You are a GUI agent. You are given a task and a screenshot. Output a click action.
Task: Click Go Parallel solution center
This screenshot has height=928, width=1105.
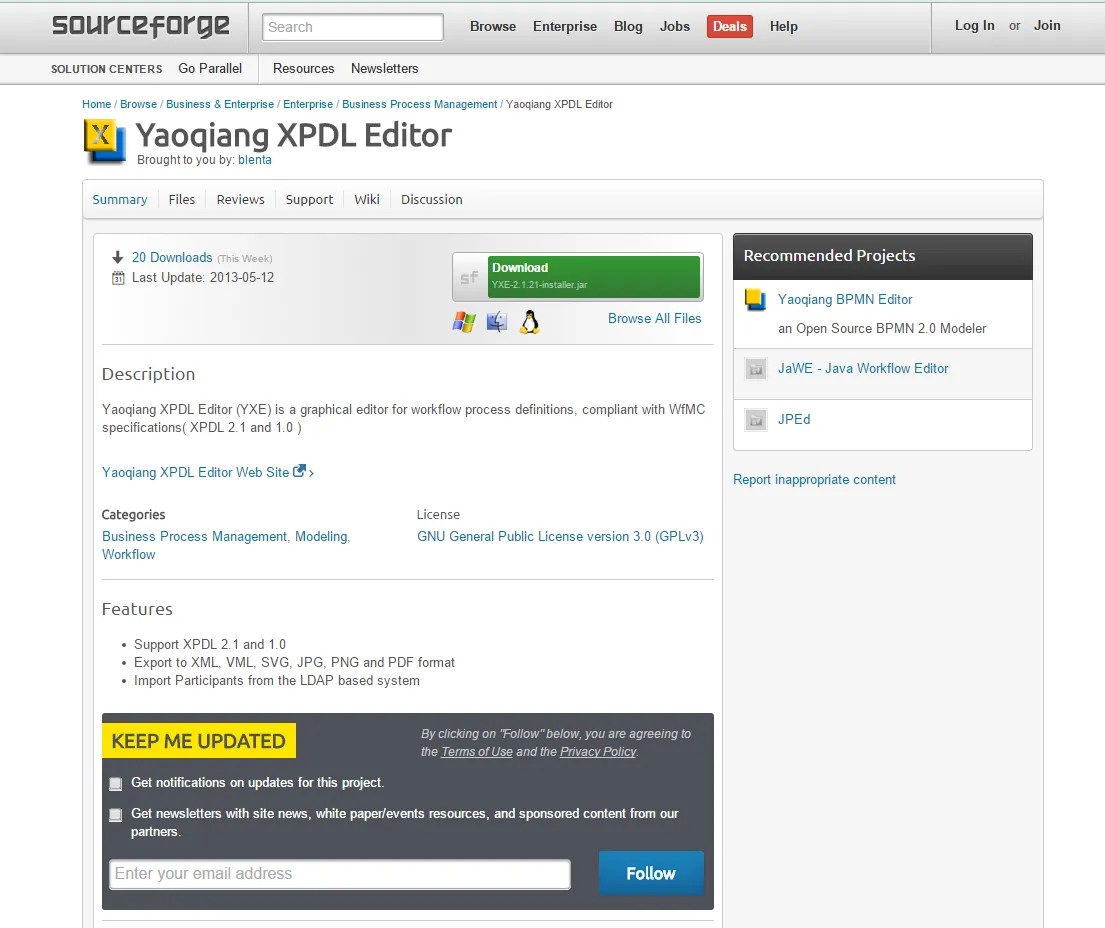click(210, 68)
